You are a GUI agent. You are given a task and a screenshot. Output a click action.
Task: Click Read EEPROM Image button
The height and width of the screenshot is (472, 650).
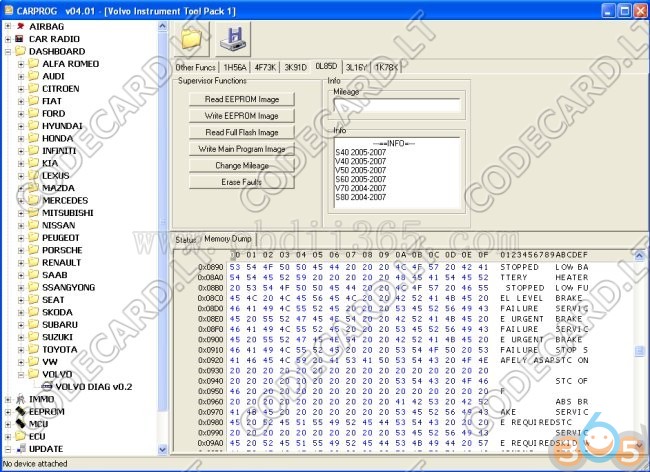[x=242, y=99]
